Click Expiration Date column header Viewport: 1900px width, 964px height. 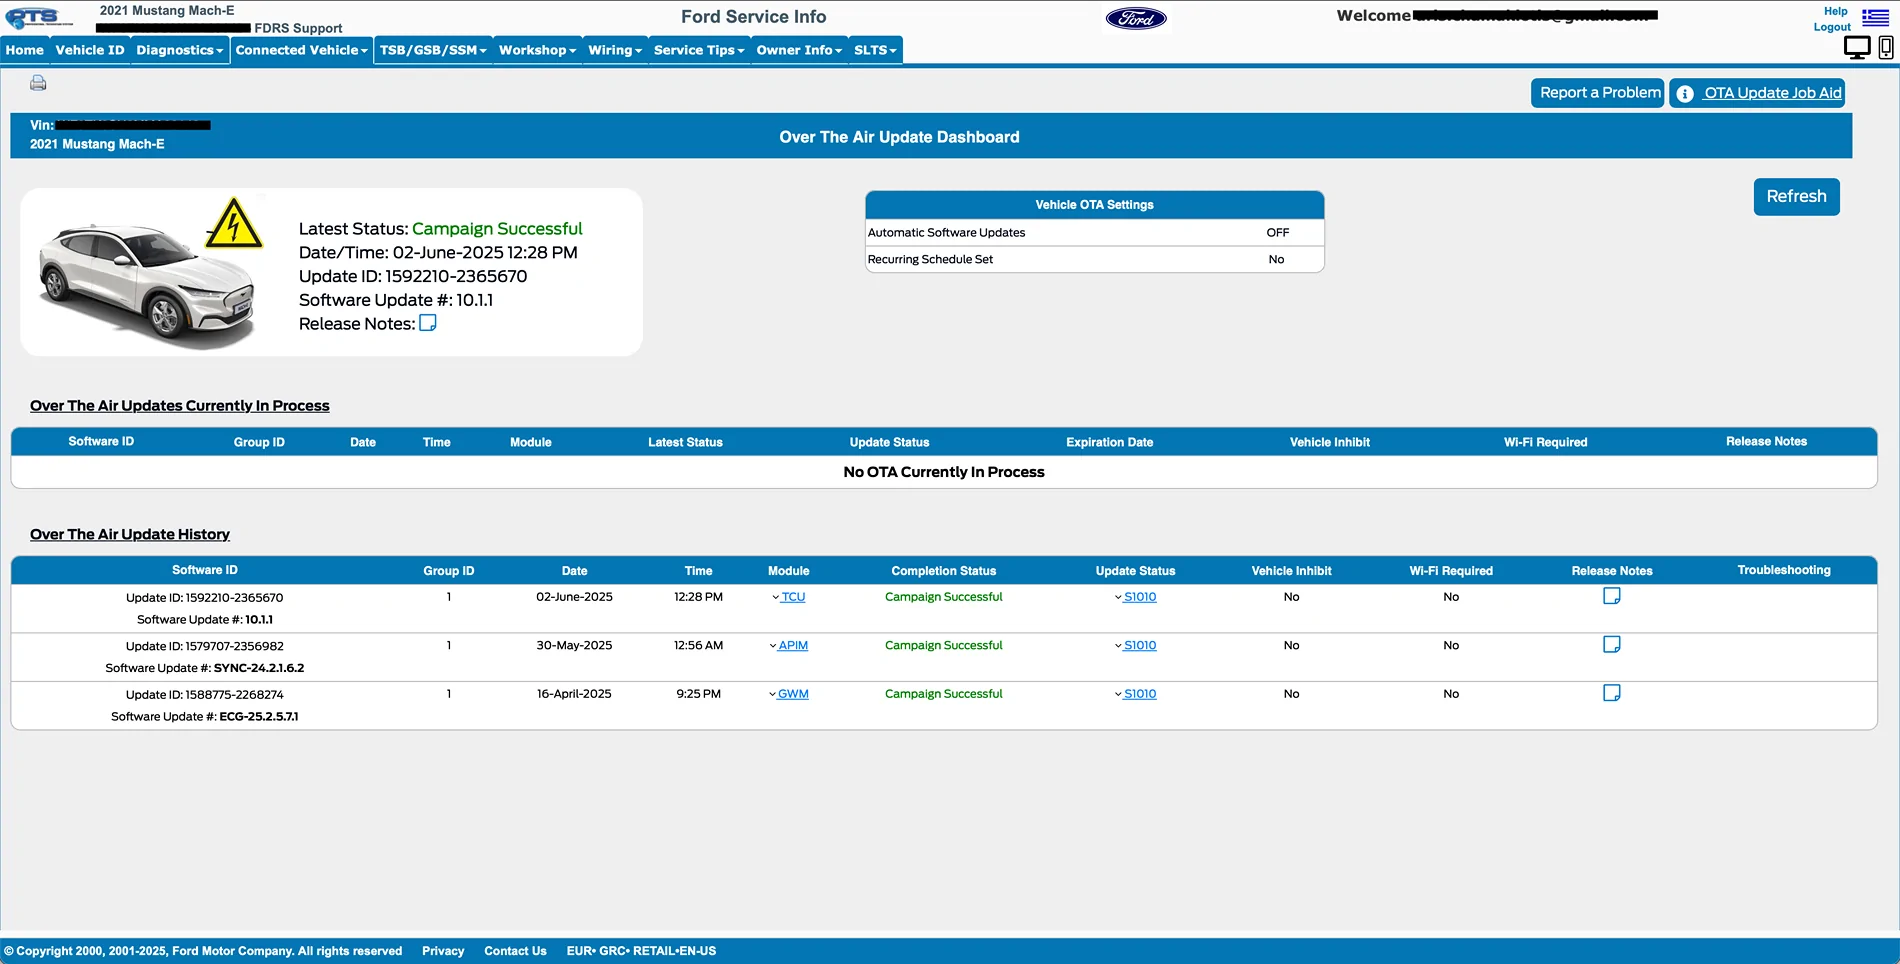tap(1109, 442)
